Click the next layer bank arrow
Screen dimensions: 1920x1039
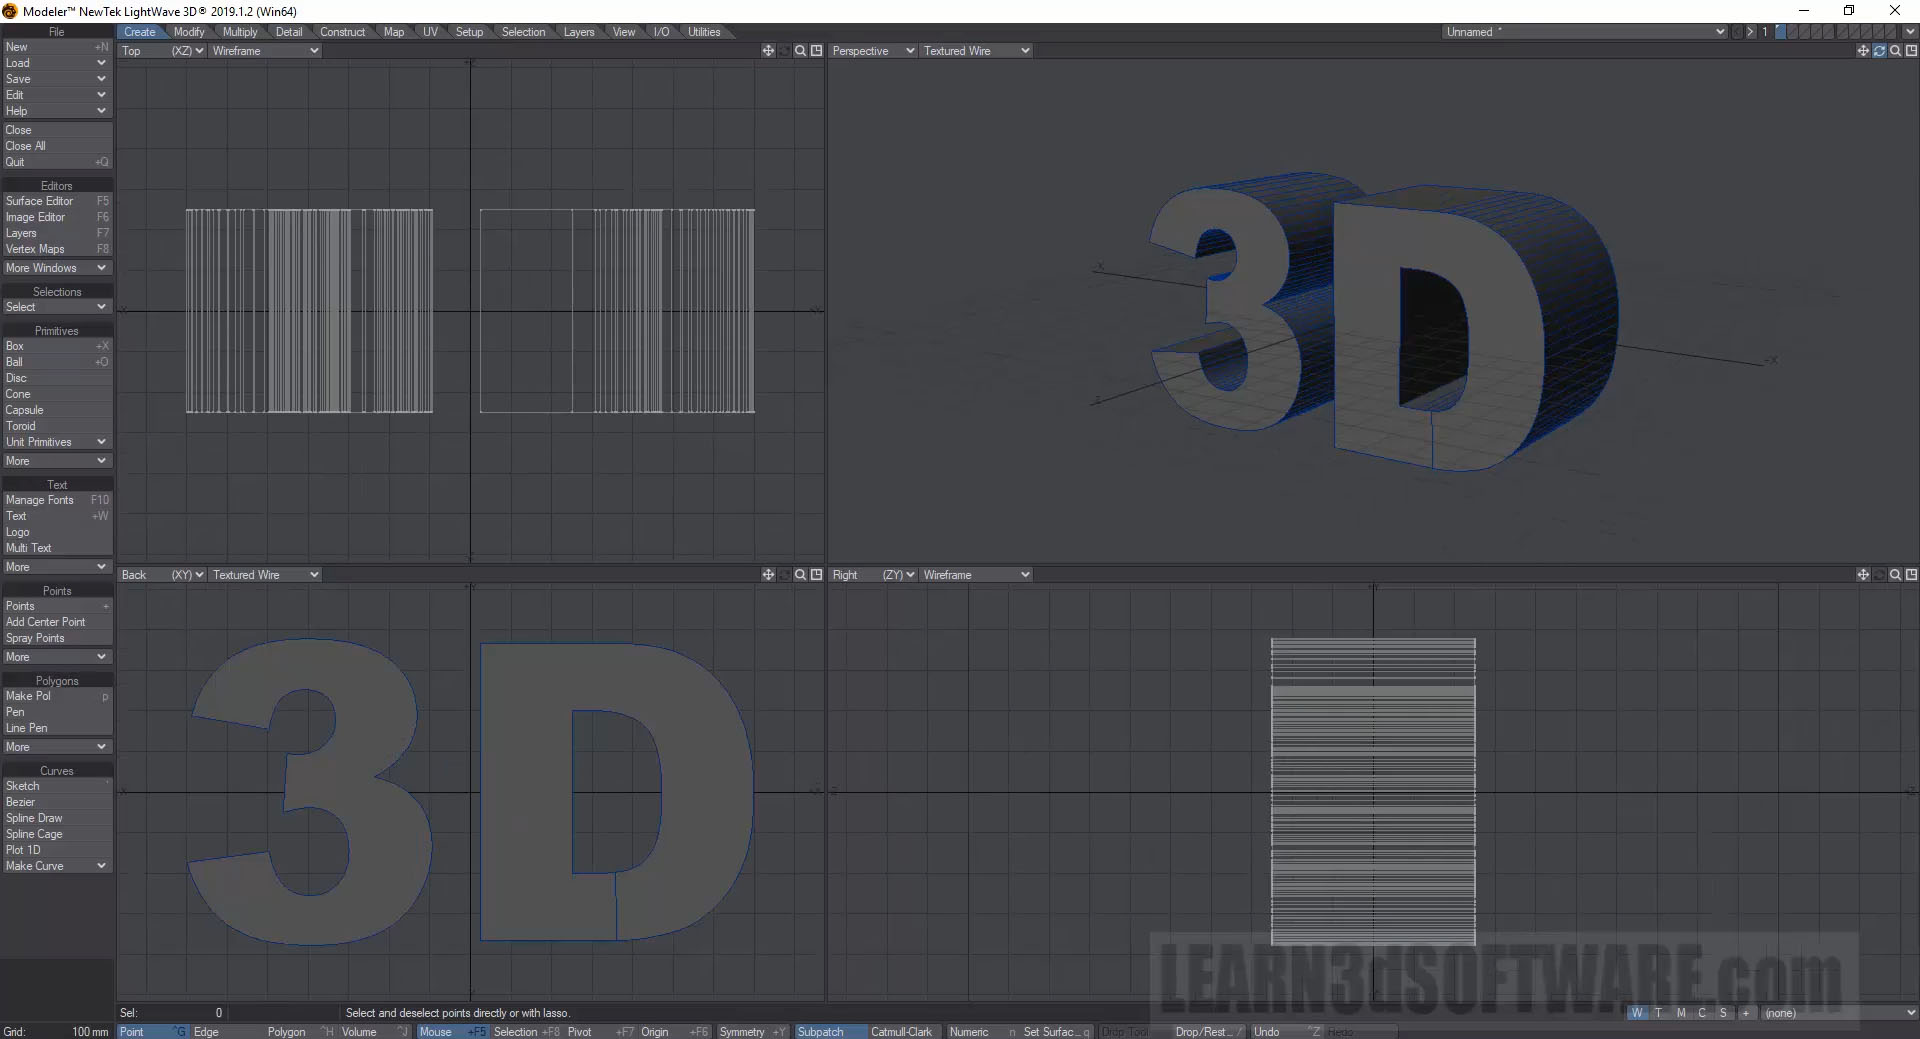click(x=1750, y=32)
